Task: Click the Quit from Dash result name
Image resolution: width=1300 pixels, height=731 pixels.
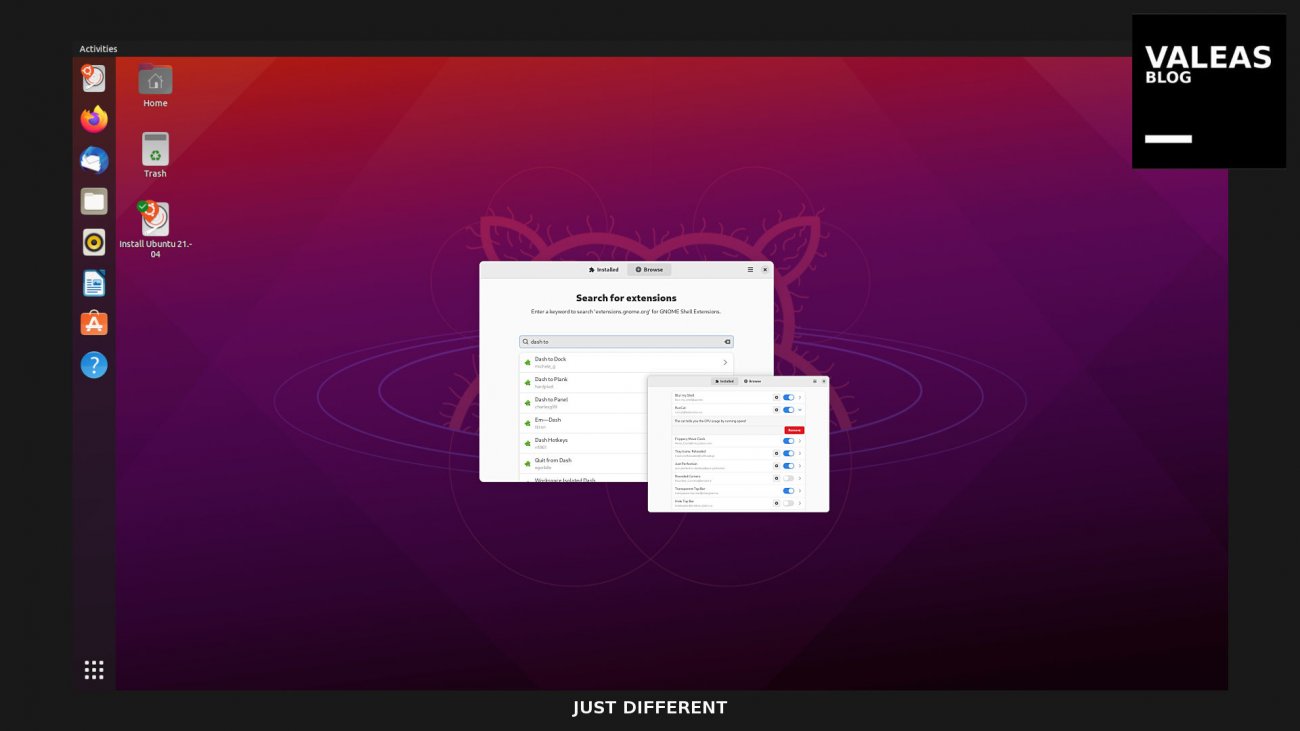Action: click(x=553, y=460)
